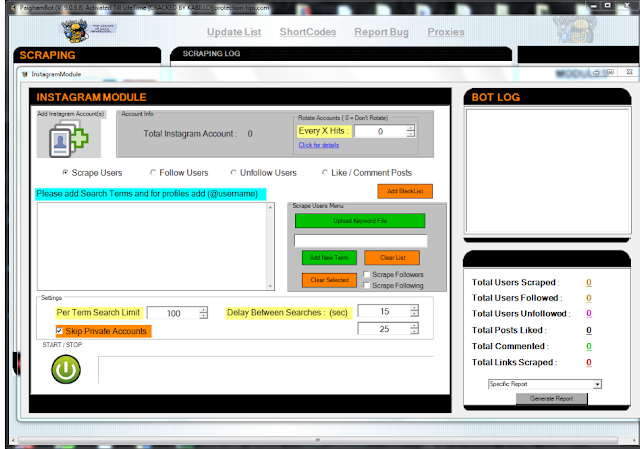This screenshot has height=449, width=640.
Task: Select the Like / Comment Posts option
Action: 325,173
